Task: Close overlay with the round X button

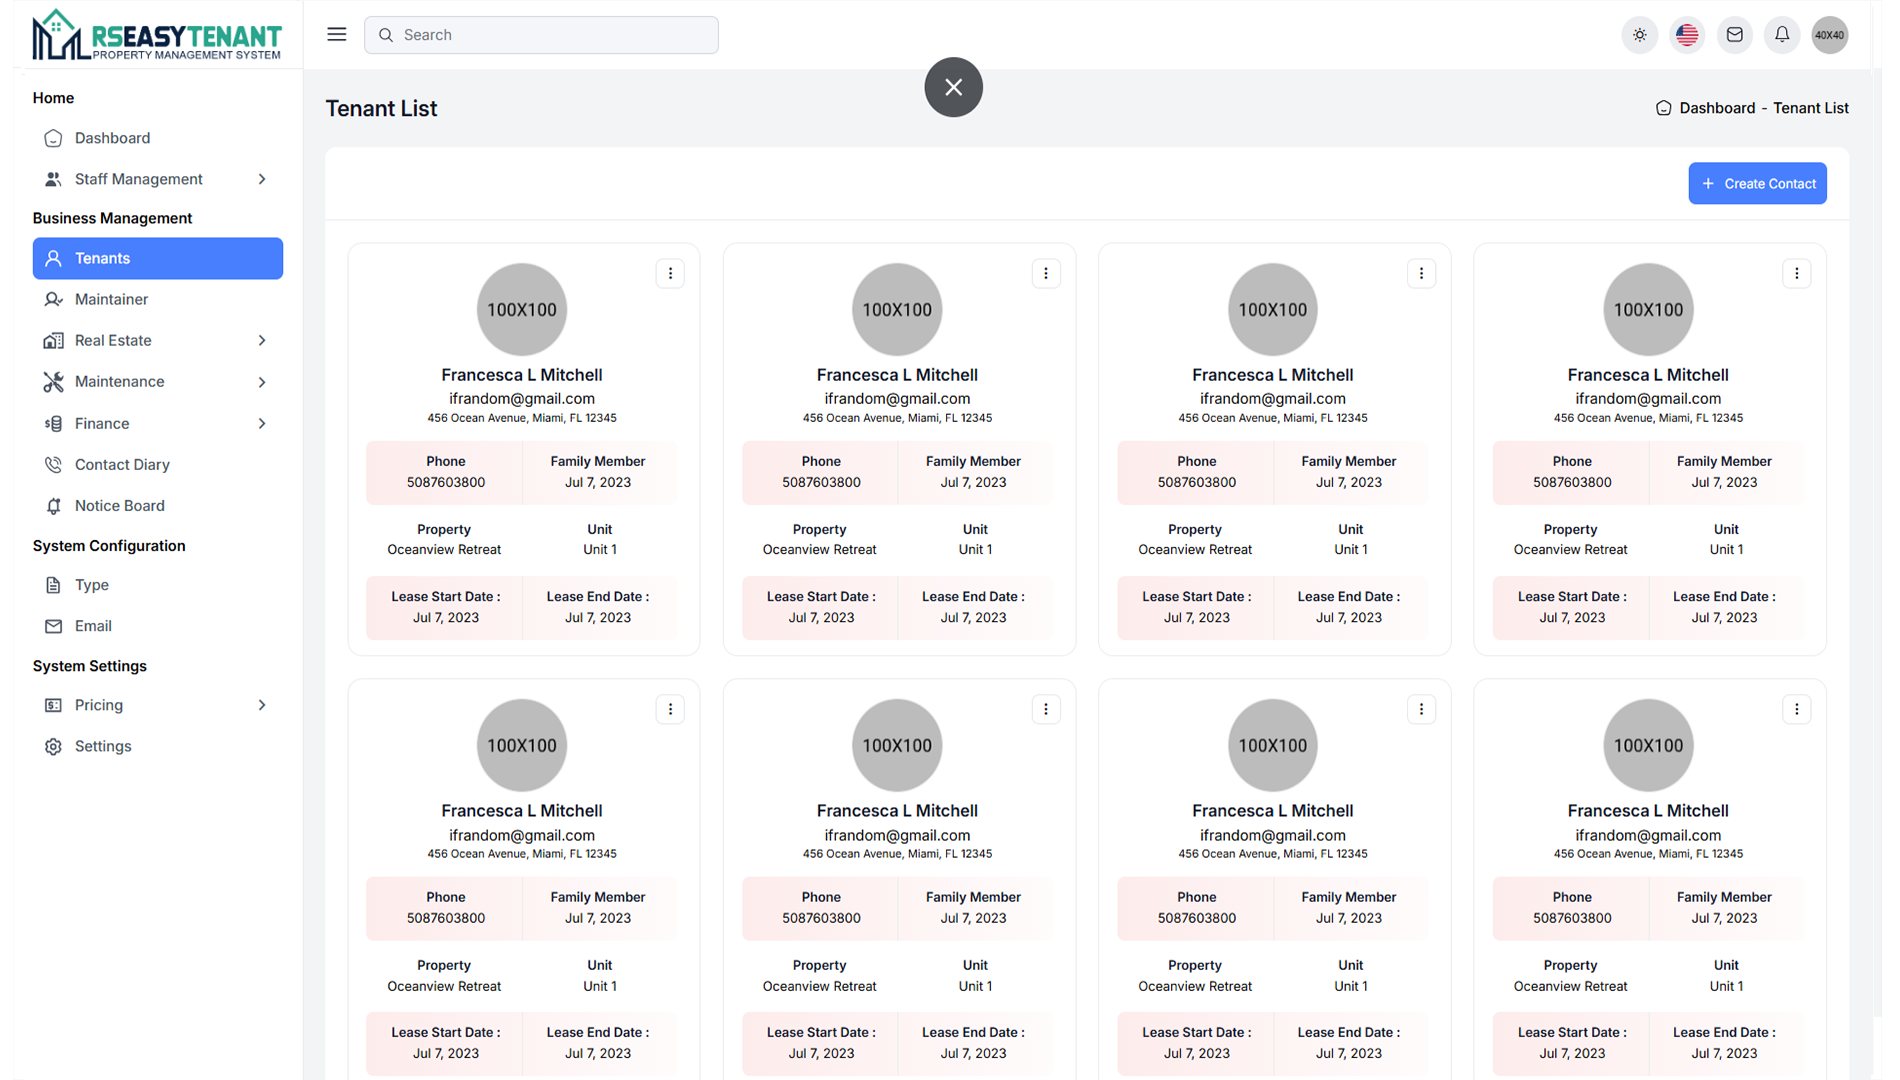Action: (x=953, y=87)
